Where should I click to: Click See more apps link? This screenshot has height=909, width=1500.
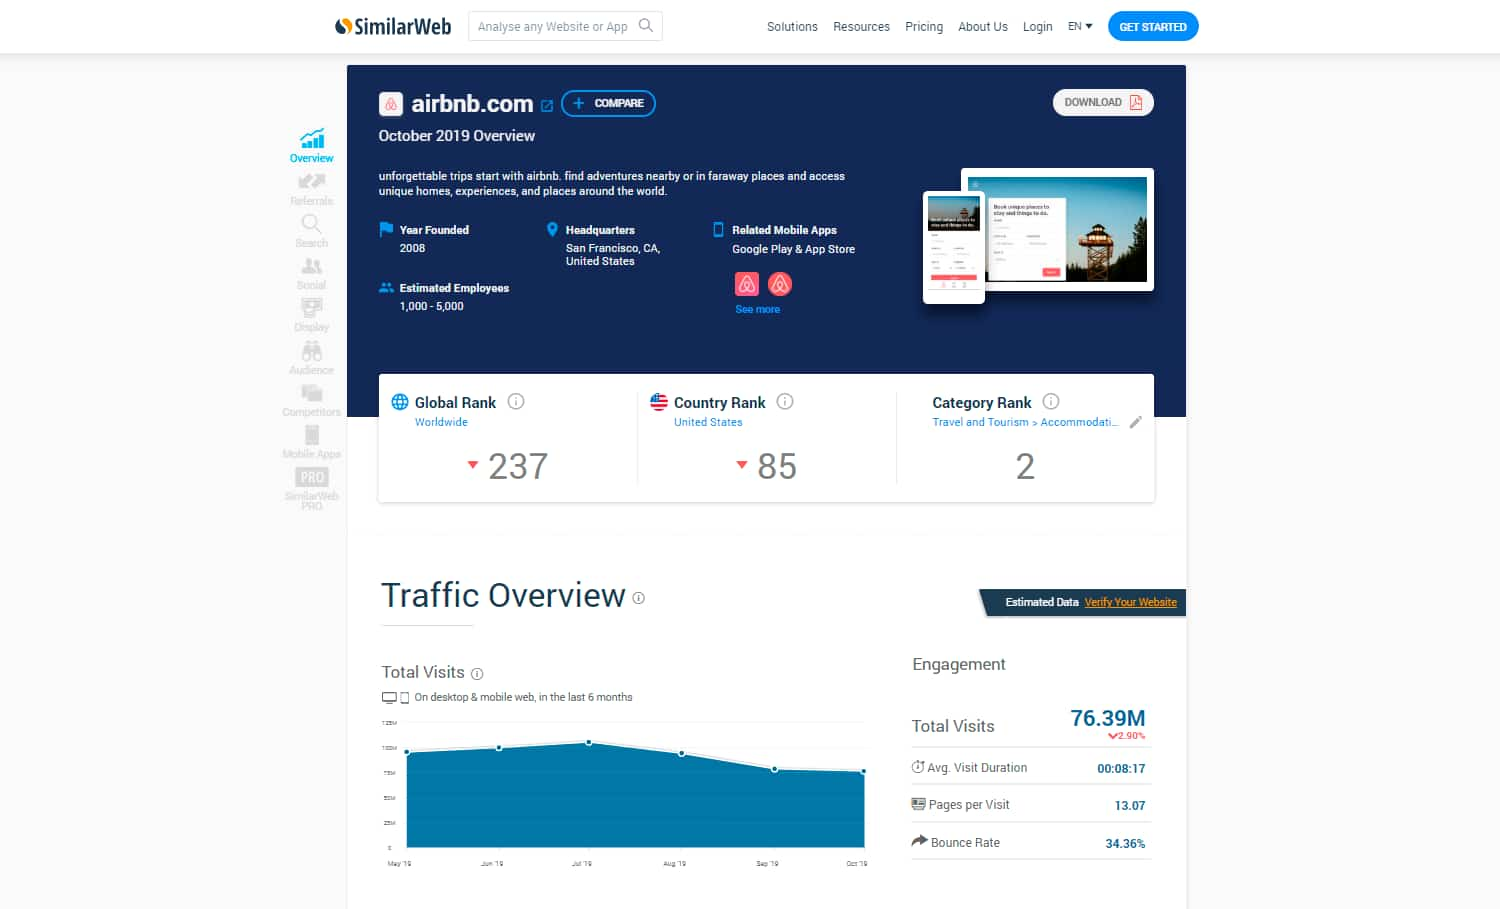[x=757, y=309]
